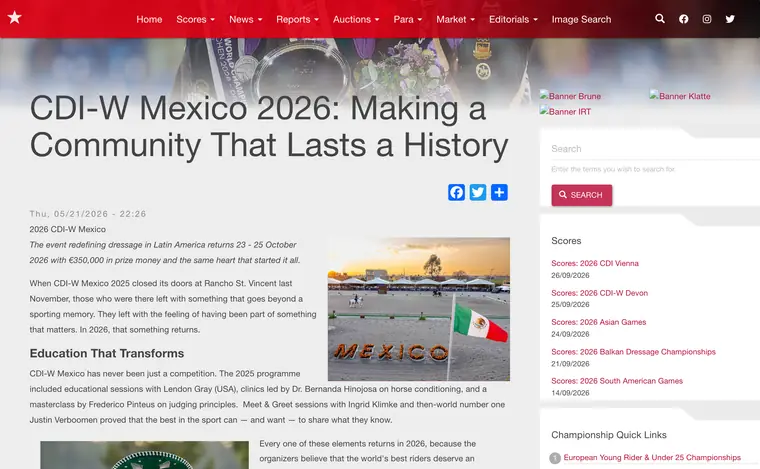
Task: Click the date 14/09/2026 under South American Games
Action: (570, 393)
